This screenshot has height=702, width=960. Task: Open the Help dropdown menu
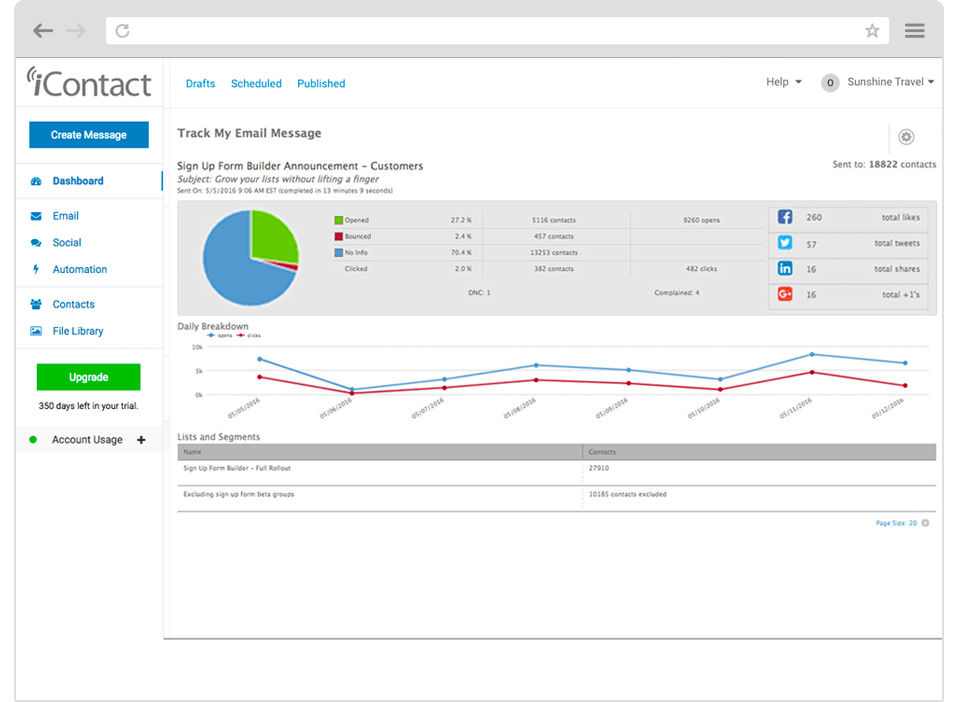click(783, 82)
